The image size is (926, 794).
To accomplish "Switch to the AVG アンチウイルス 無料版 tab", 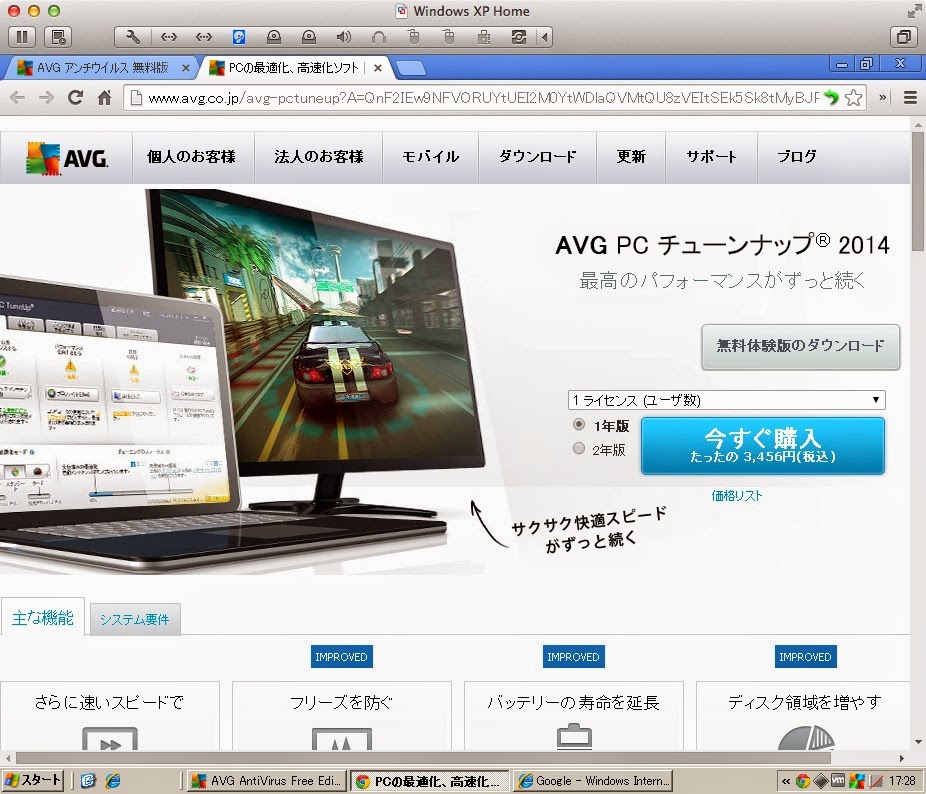I will coord(102,68).
